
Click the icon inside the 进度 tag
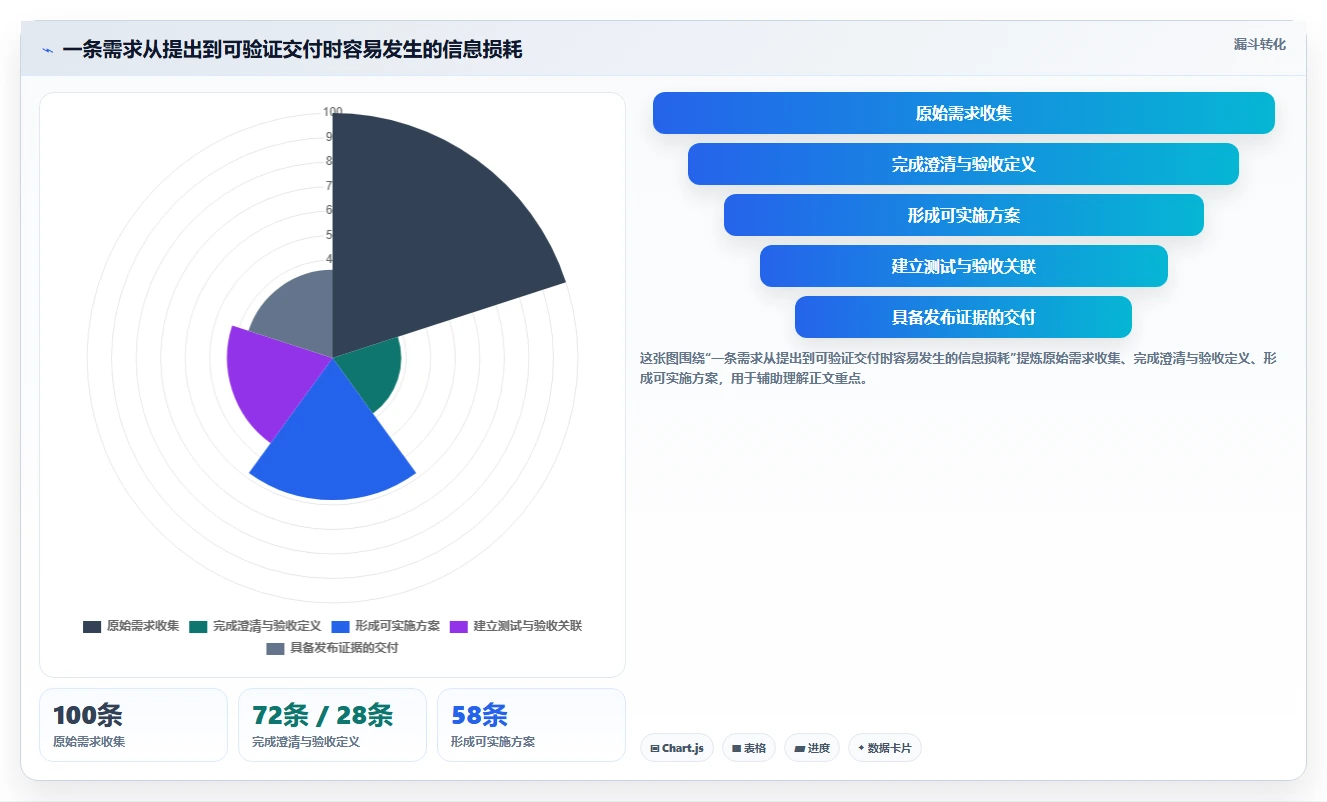pyautogui.click(x=799, y=748)
